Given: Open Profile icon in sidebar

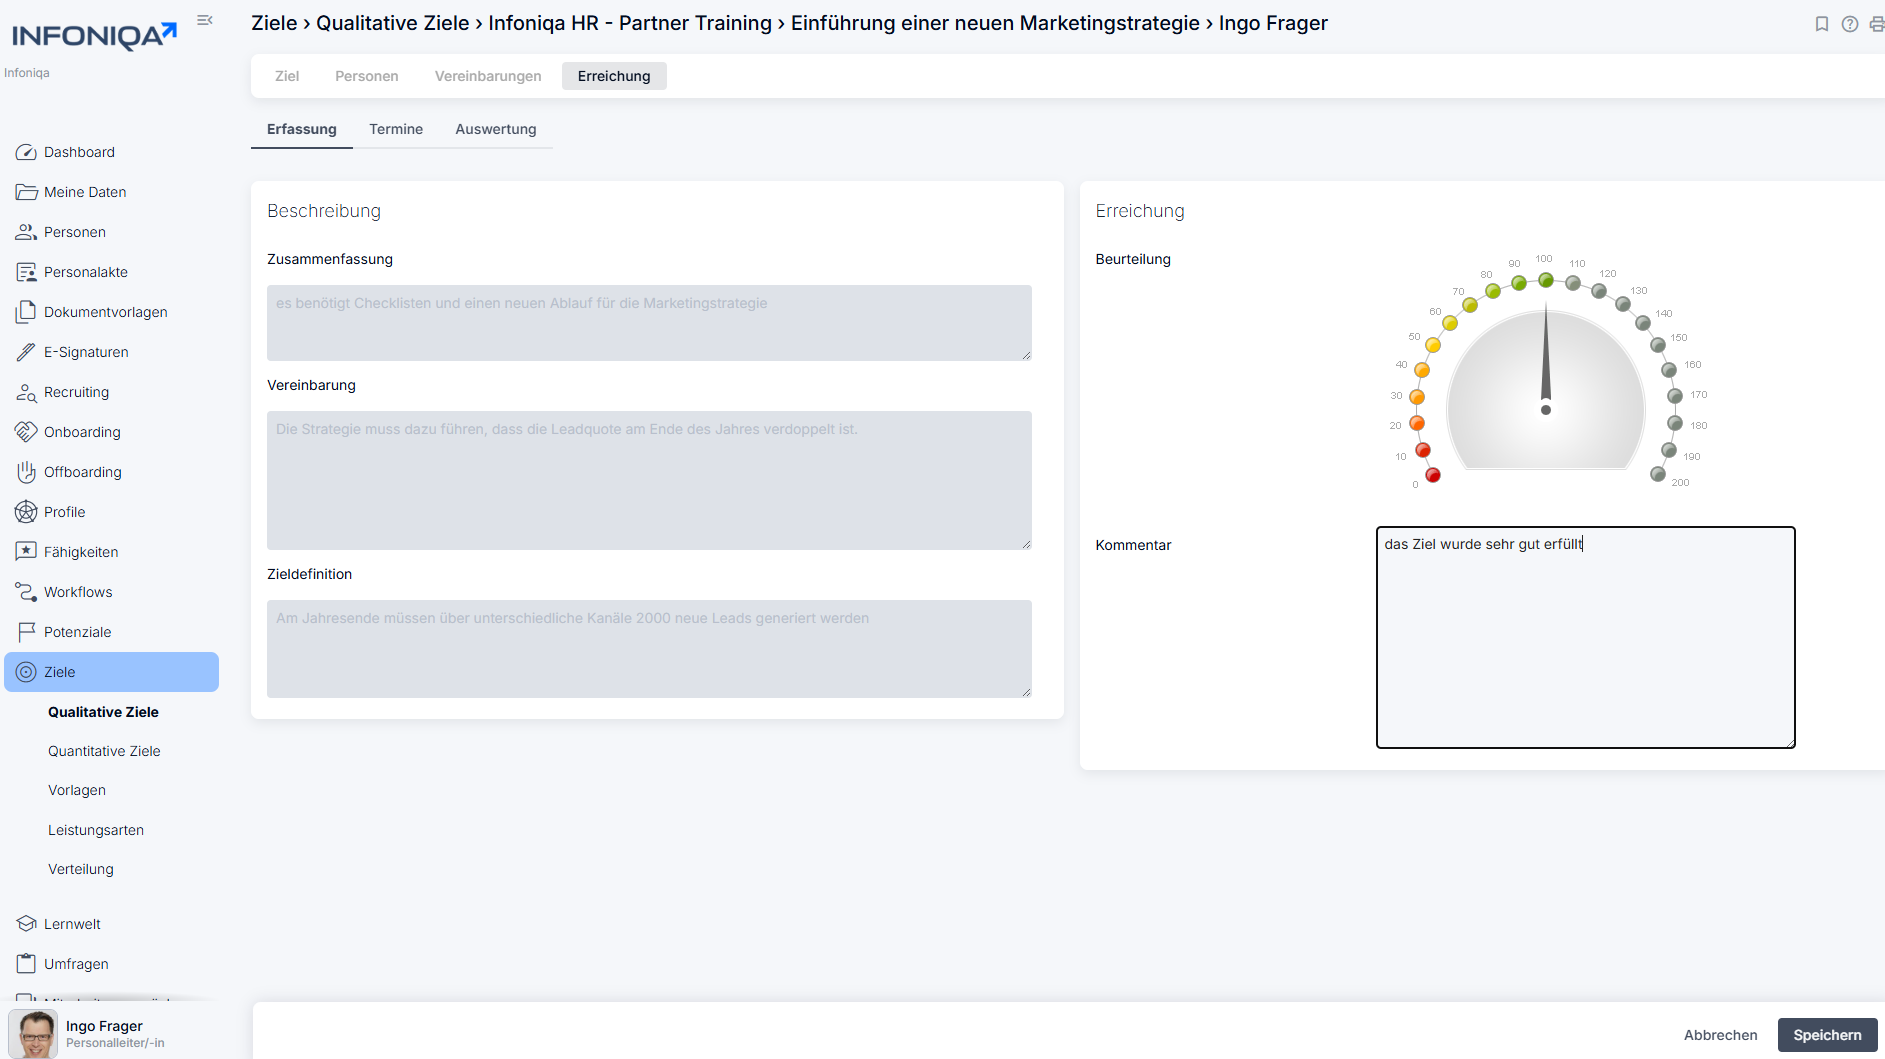Looking at the screenshot, I should pyautogui.click(x=26, y=512).
